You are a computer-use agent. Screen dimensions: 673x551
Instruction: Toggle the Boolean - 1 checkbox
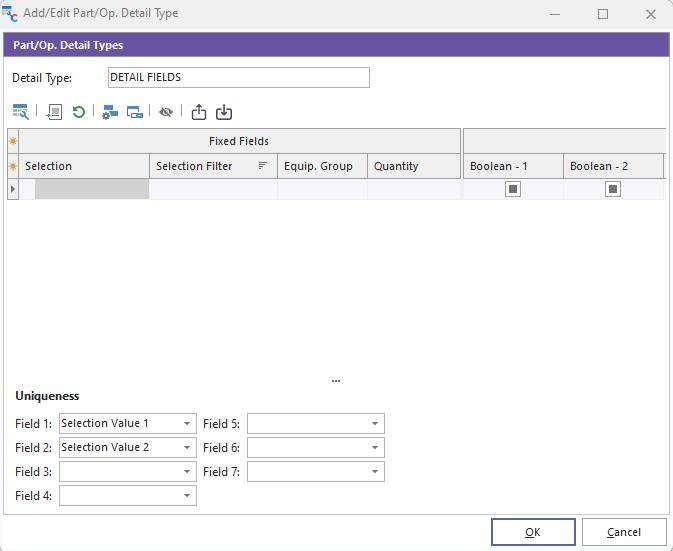click(513, 189)
